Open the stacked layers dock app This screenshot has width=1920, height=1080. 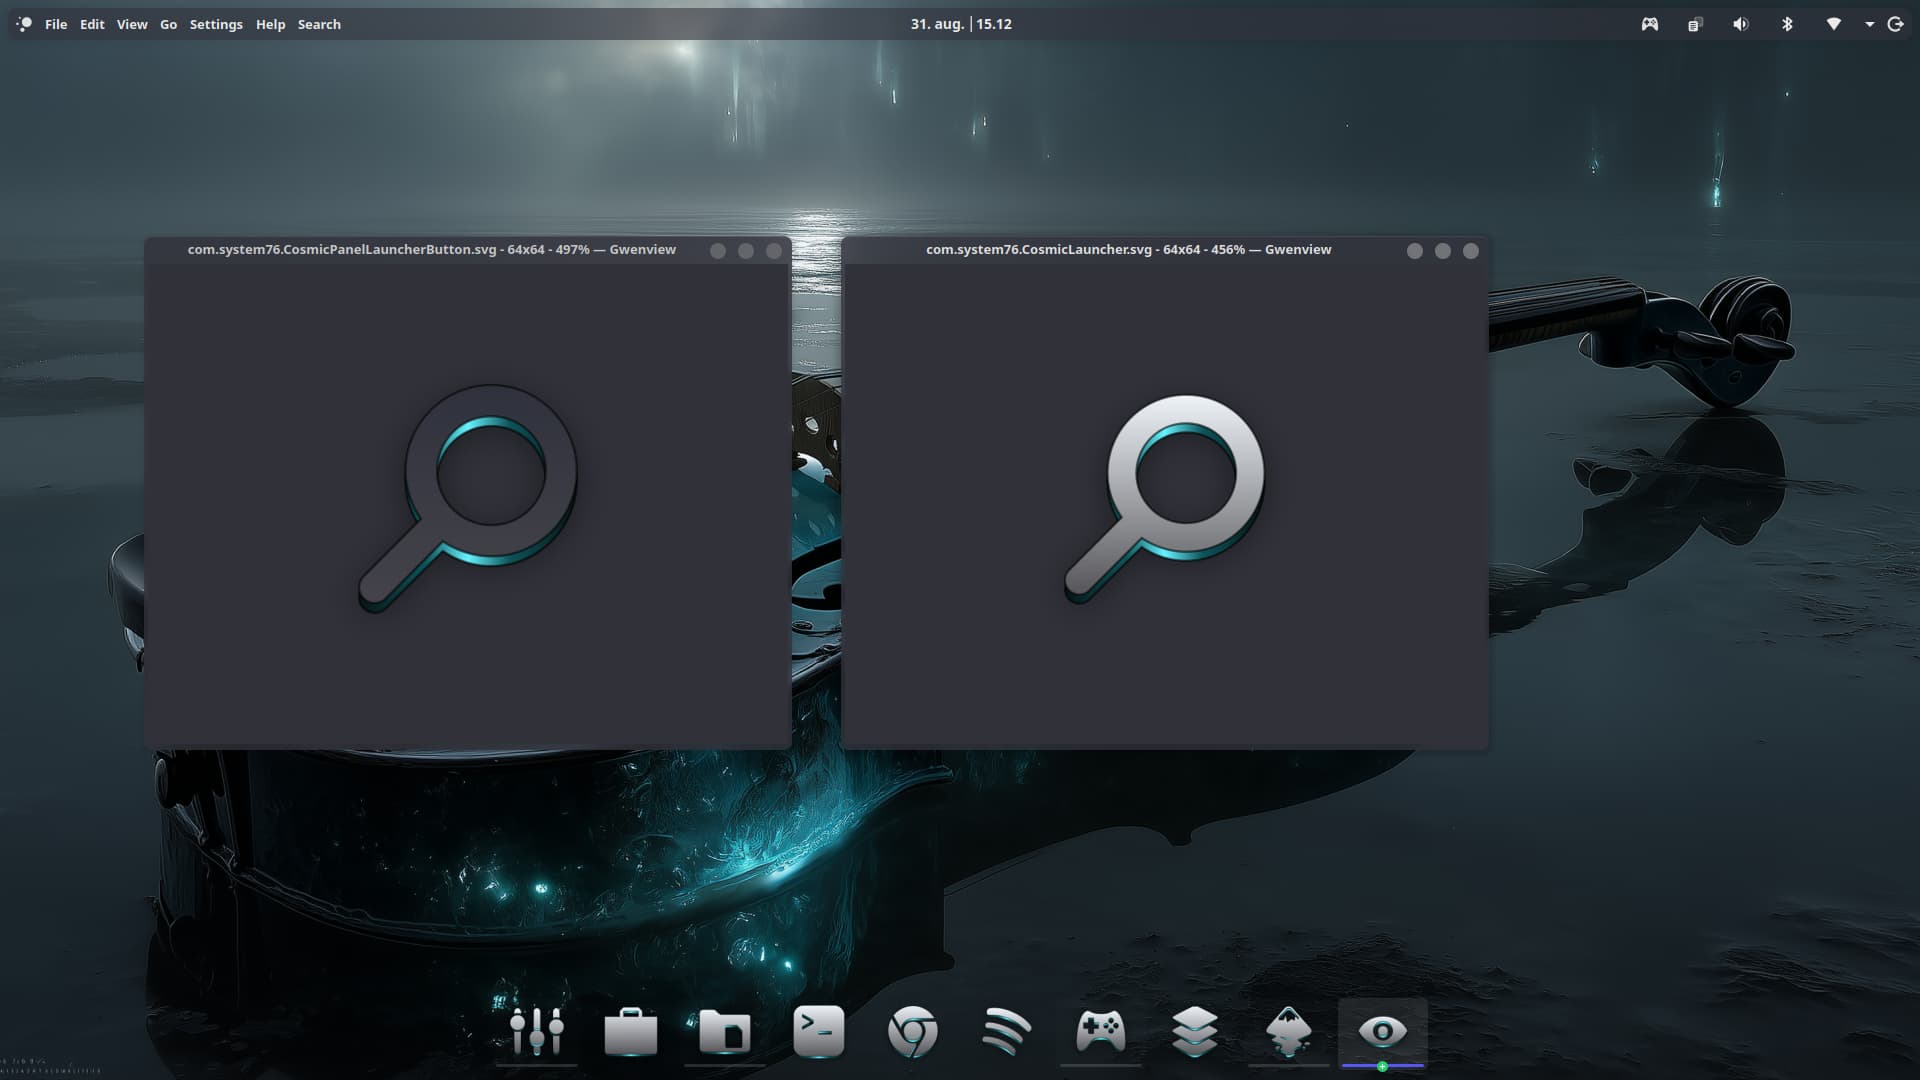pyautogui.click(x=1194, y=1031)
